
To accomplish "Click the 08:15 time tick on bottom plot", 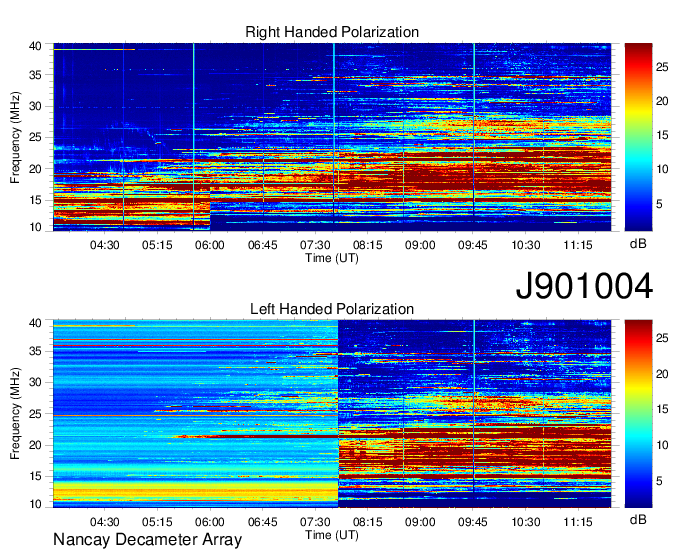I will pos(368,522).
